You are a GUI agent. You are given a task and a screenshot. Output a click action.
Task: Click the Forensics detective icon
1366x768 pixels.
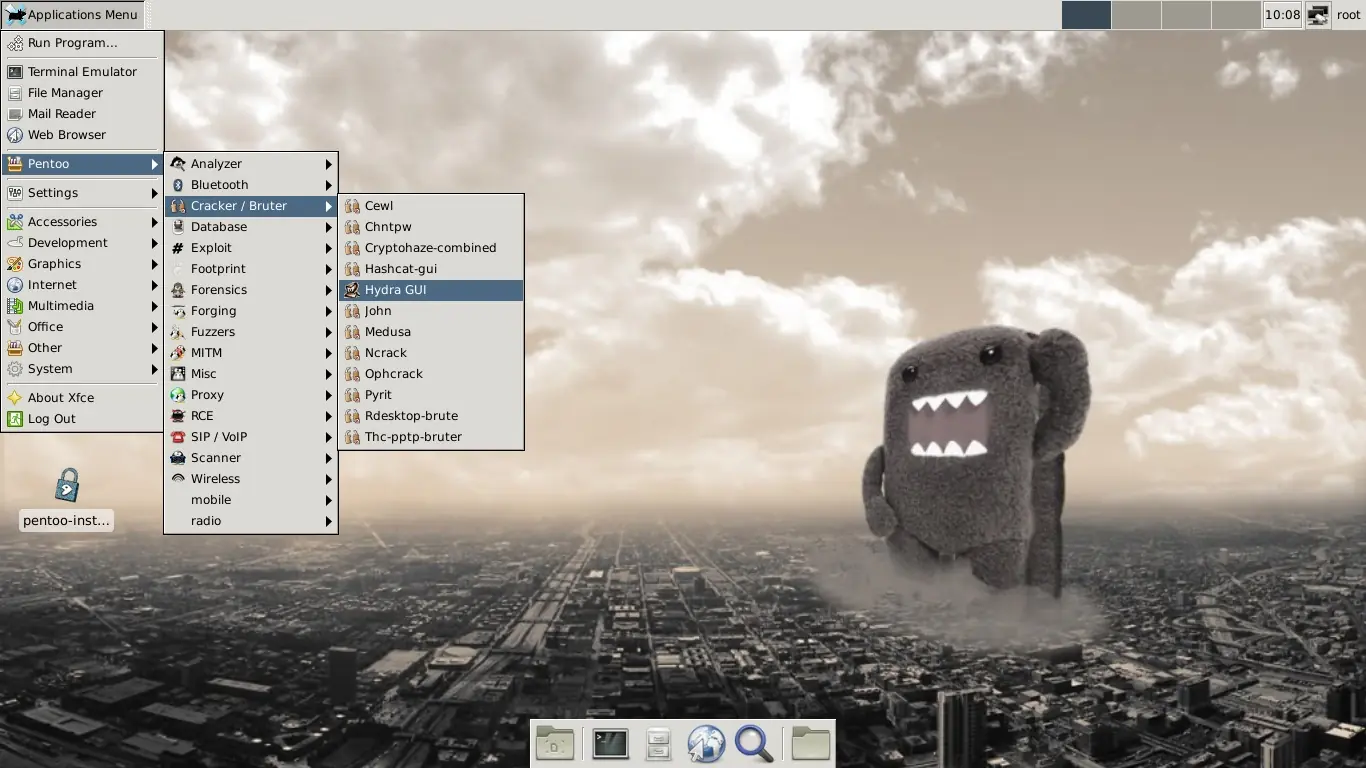(x=178, y=290)
